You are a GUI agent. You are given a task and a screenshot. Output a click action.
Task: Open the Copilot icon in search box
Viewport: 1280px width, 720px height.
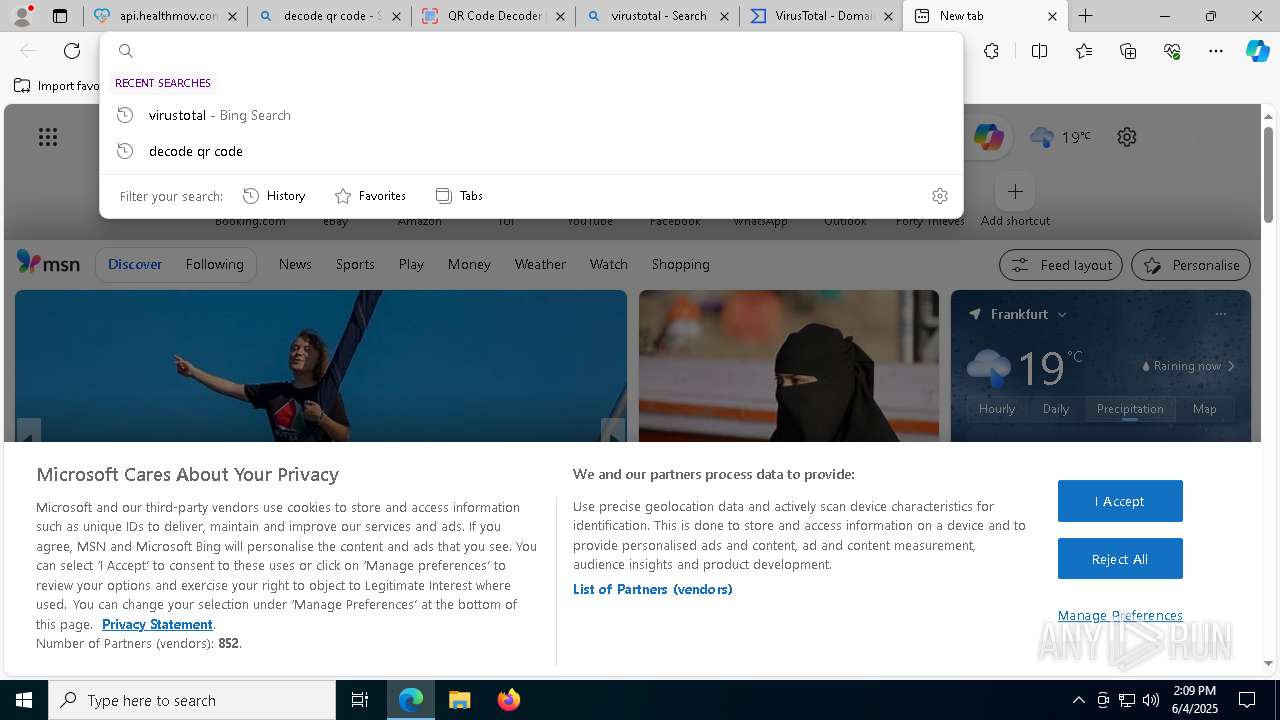pyautogui.click(x=988, y=137)
